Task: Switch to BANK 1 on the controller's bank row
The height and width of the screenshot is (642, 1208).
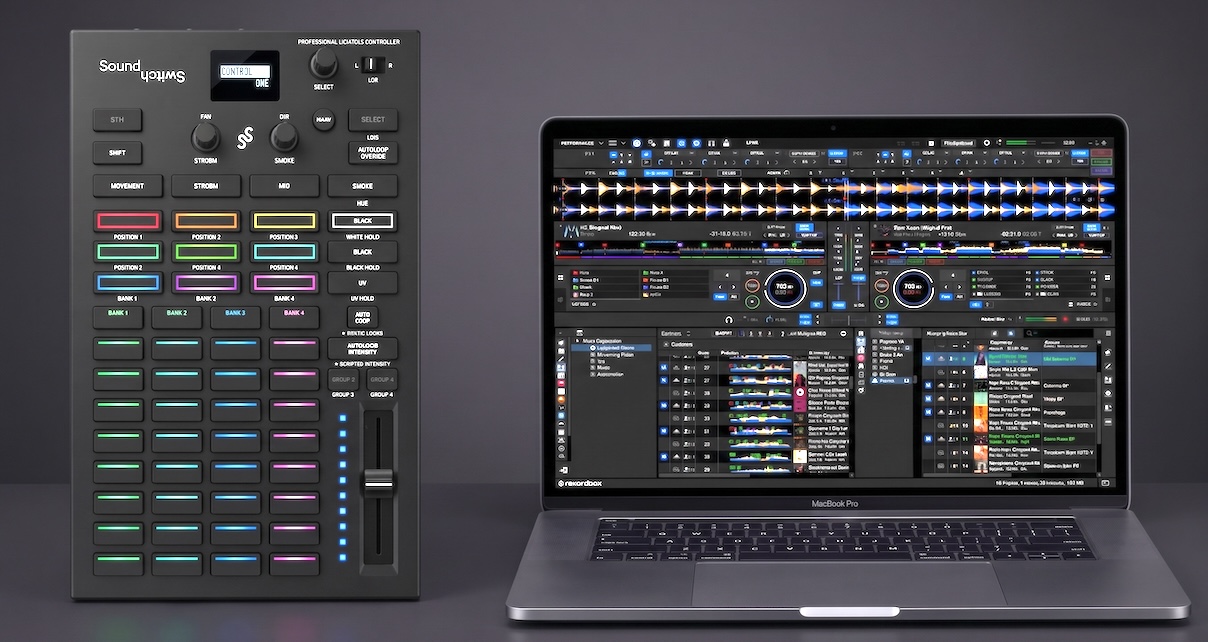Action: pos(118,317)
